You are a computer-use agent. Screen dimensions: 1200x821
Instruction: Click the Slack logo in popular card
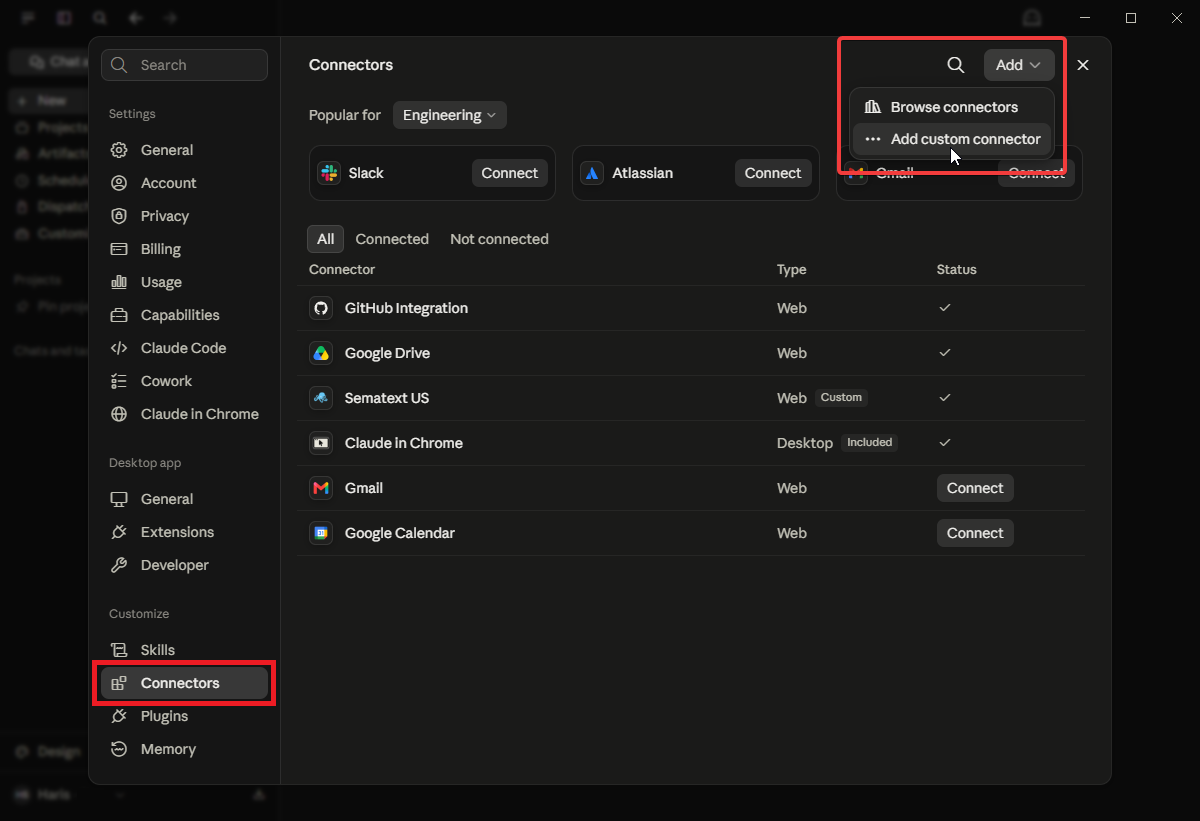click(329, 173)
